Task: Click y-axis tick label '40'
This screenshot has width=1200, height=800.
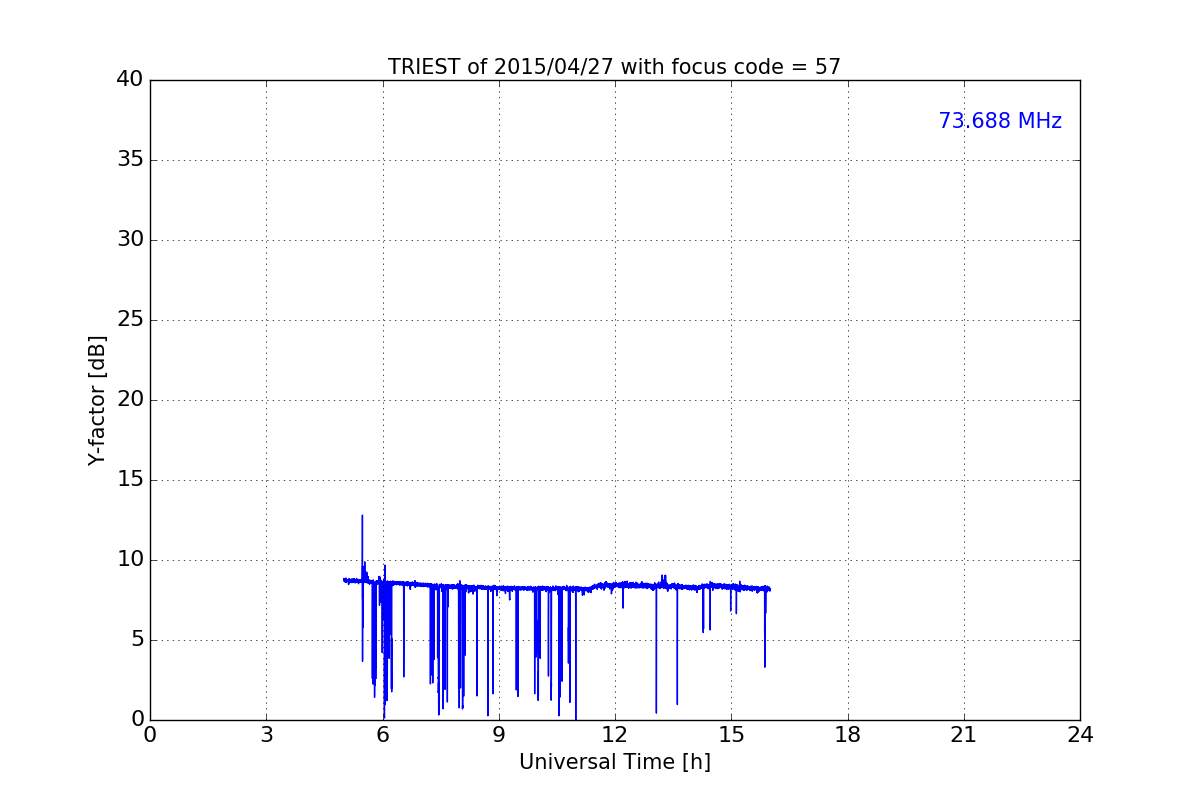Action: tap(130, 80)
